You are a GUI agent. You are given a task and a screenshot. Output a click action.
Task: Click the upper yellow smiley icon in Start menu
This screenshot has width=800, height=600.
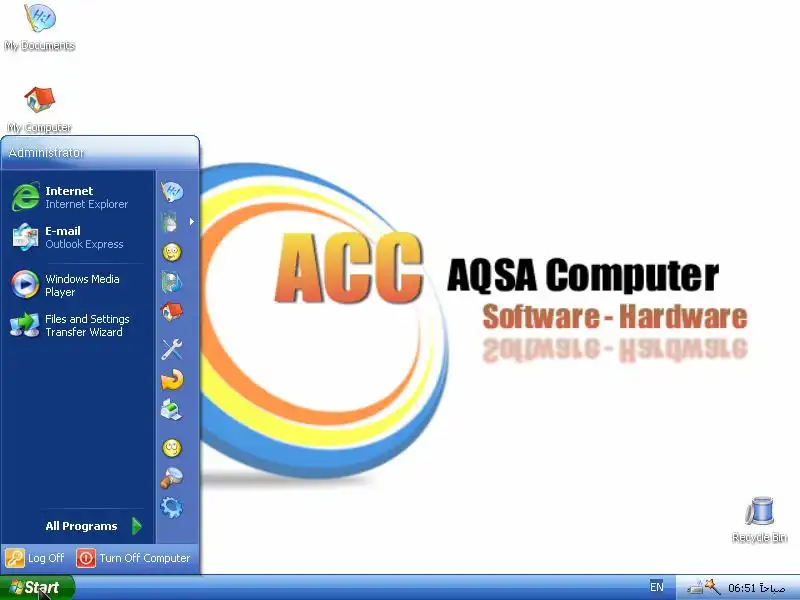coord(172,252)
